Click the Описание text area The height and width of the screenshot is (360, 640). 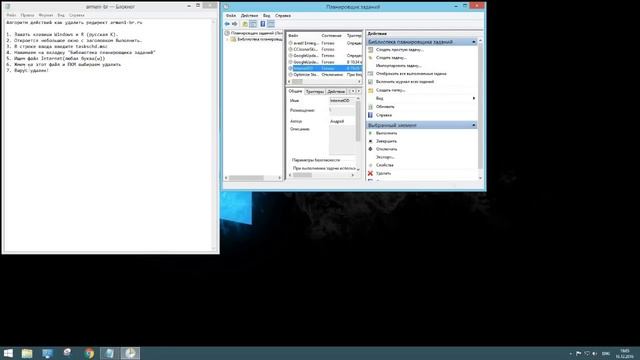(x=342, y=140)
